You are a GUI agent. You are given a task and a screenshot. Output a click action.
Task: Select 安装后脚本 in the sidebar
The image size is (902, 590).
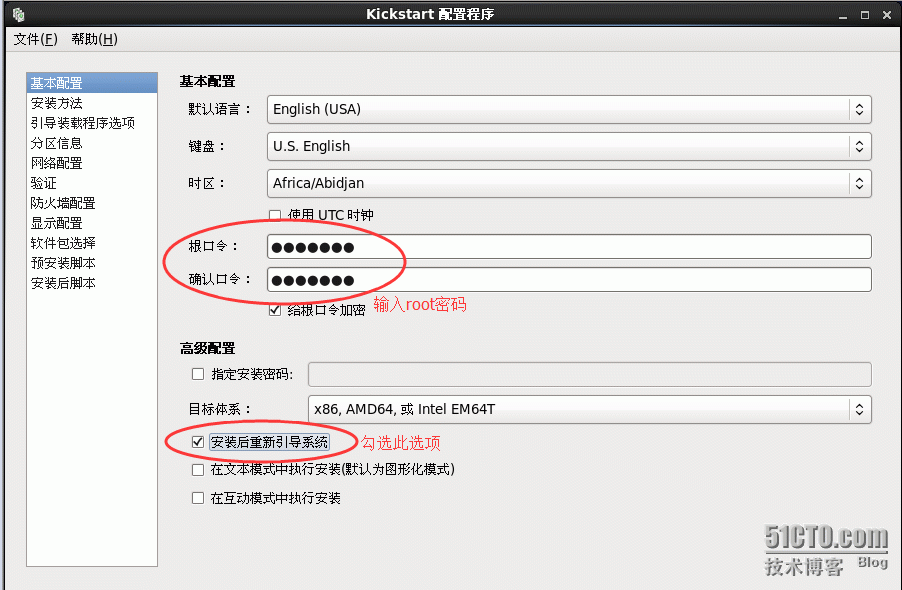pos(92,283)
